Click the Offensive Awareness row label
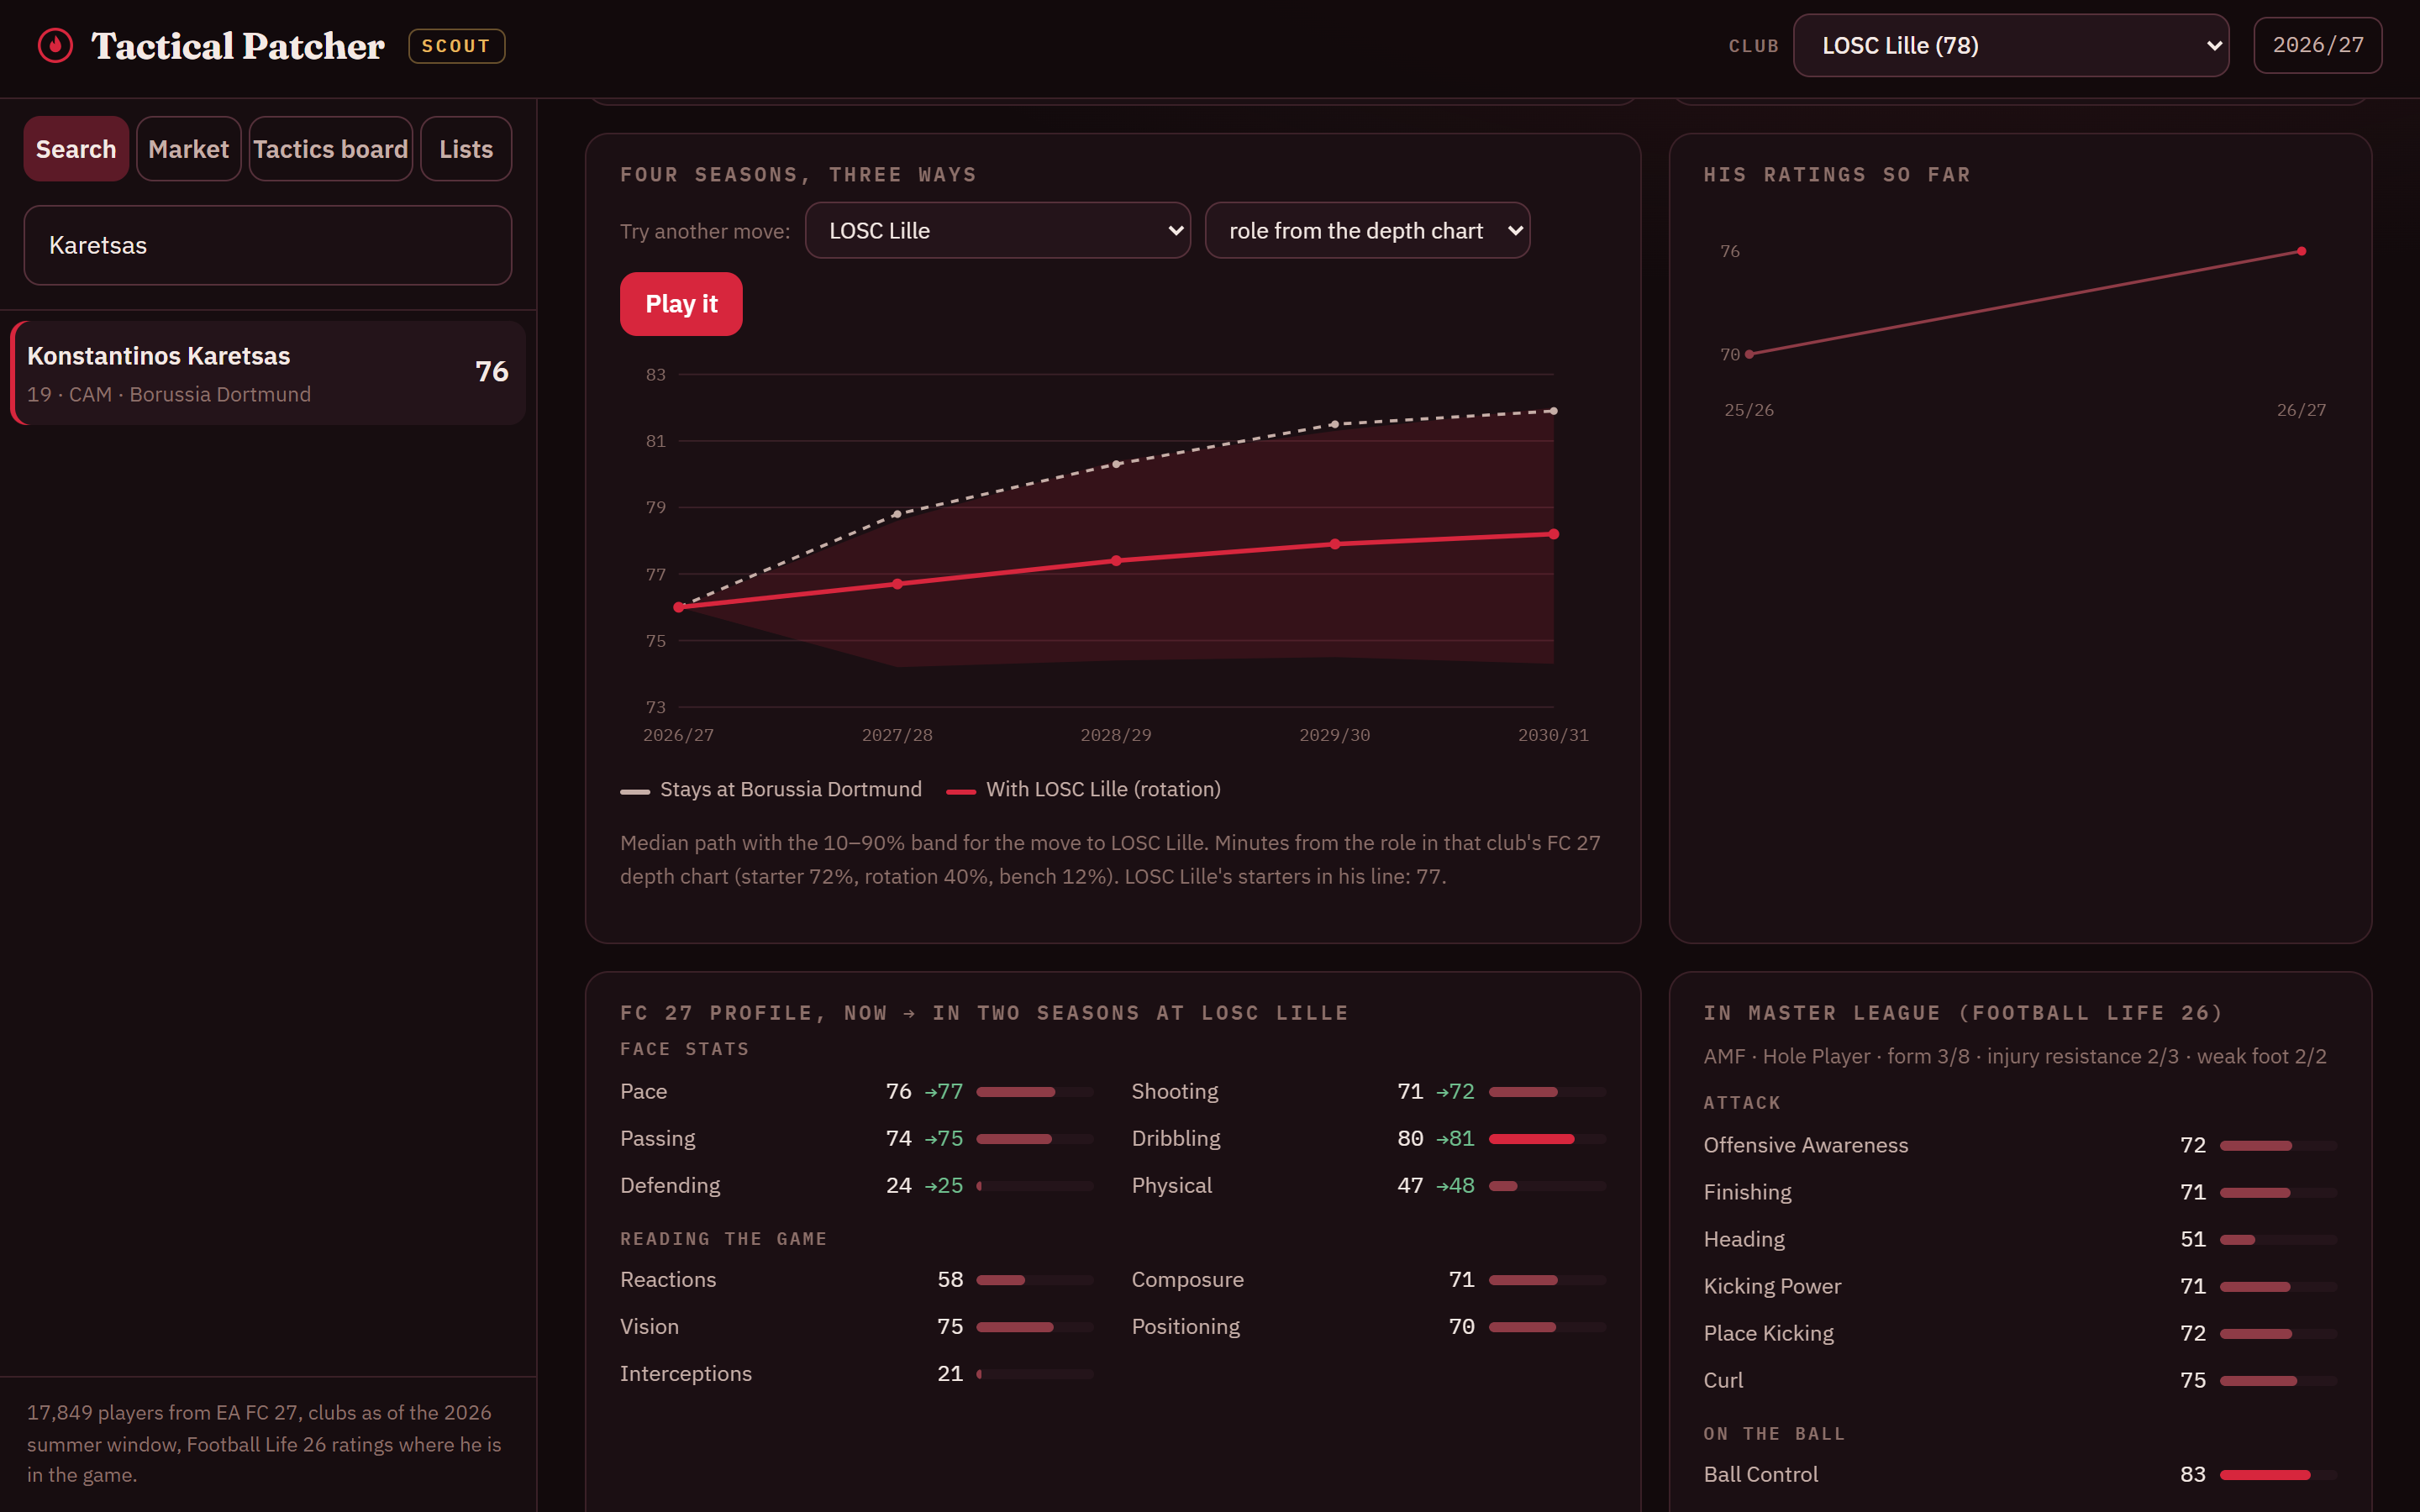This screenshot has width=2420, height=1512. 1806,1145
